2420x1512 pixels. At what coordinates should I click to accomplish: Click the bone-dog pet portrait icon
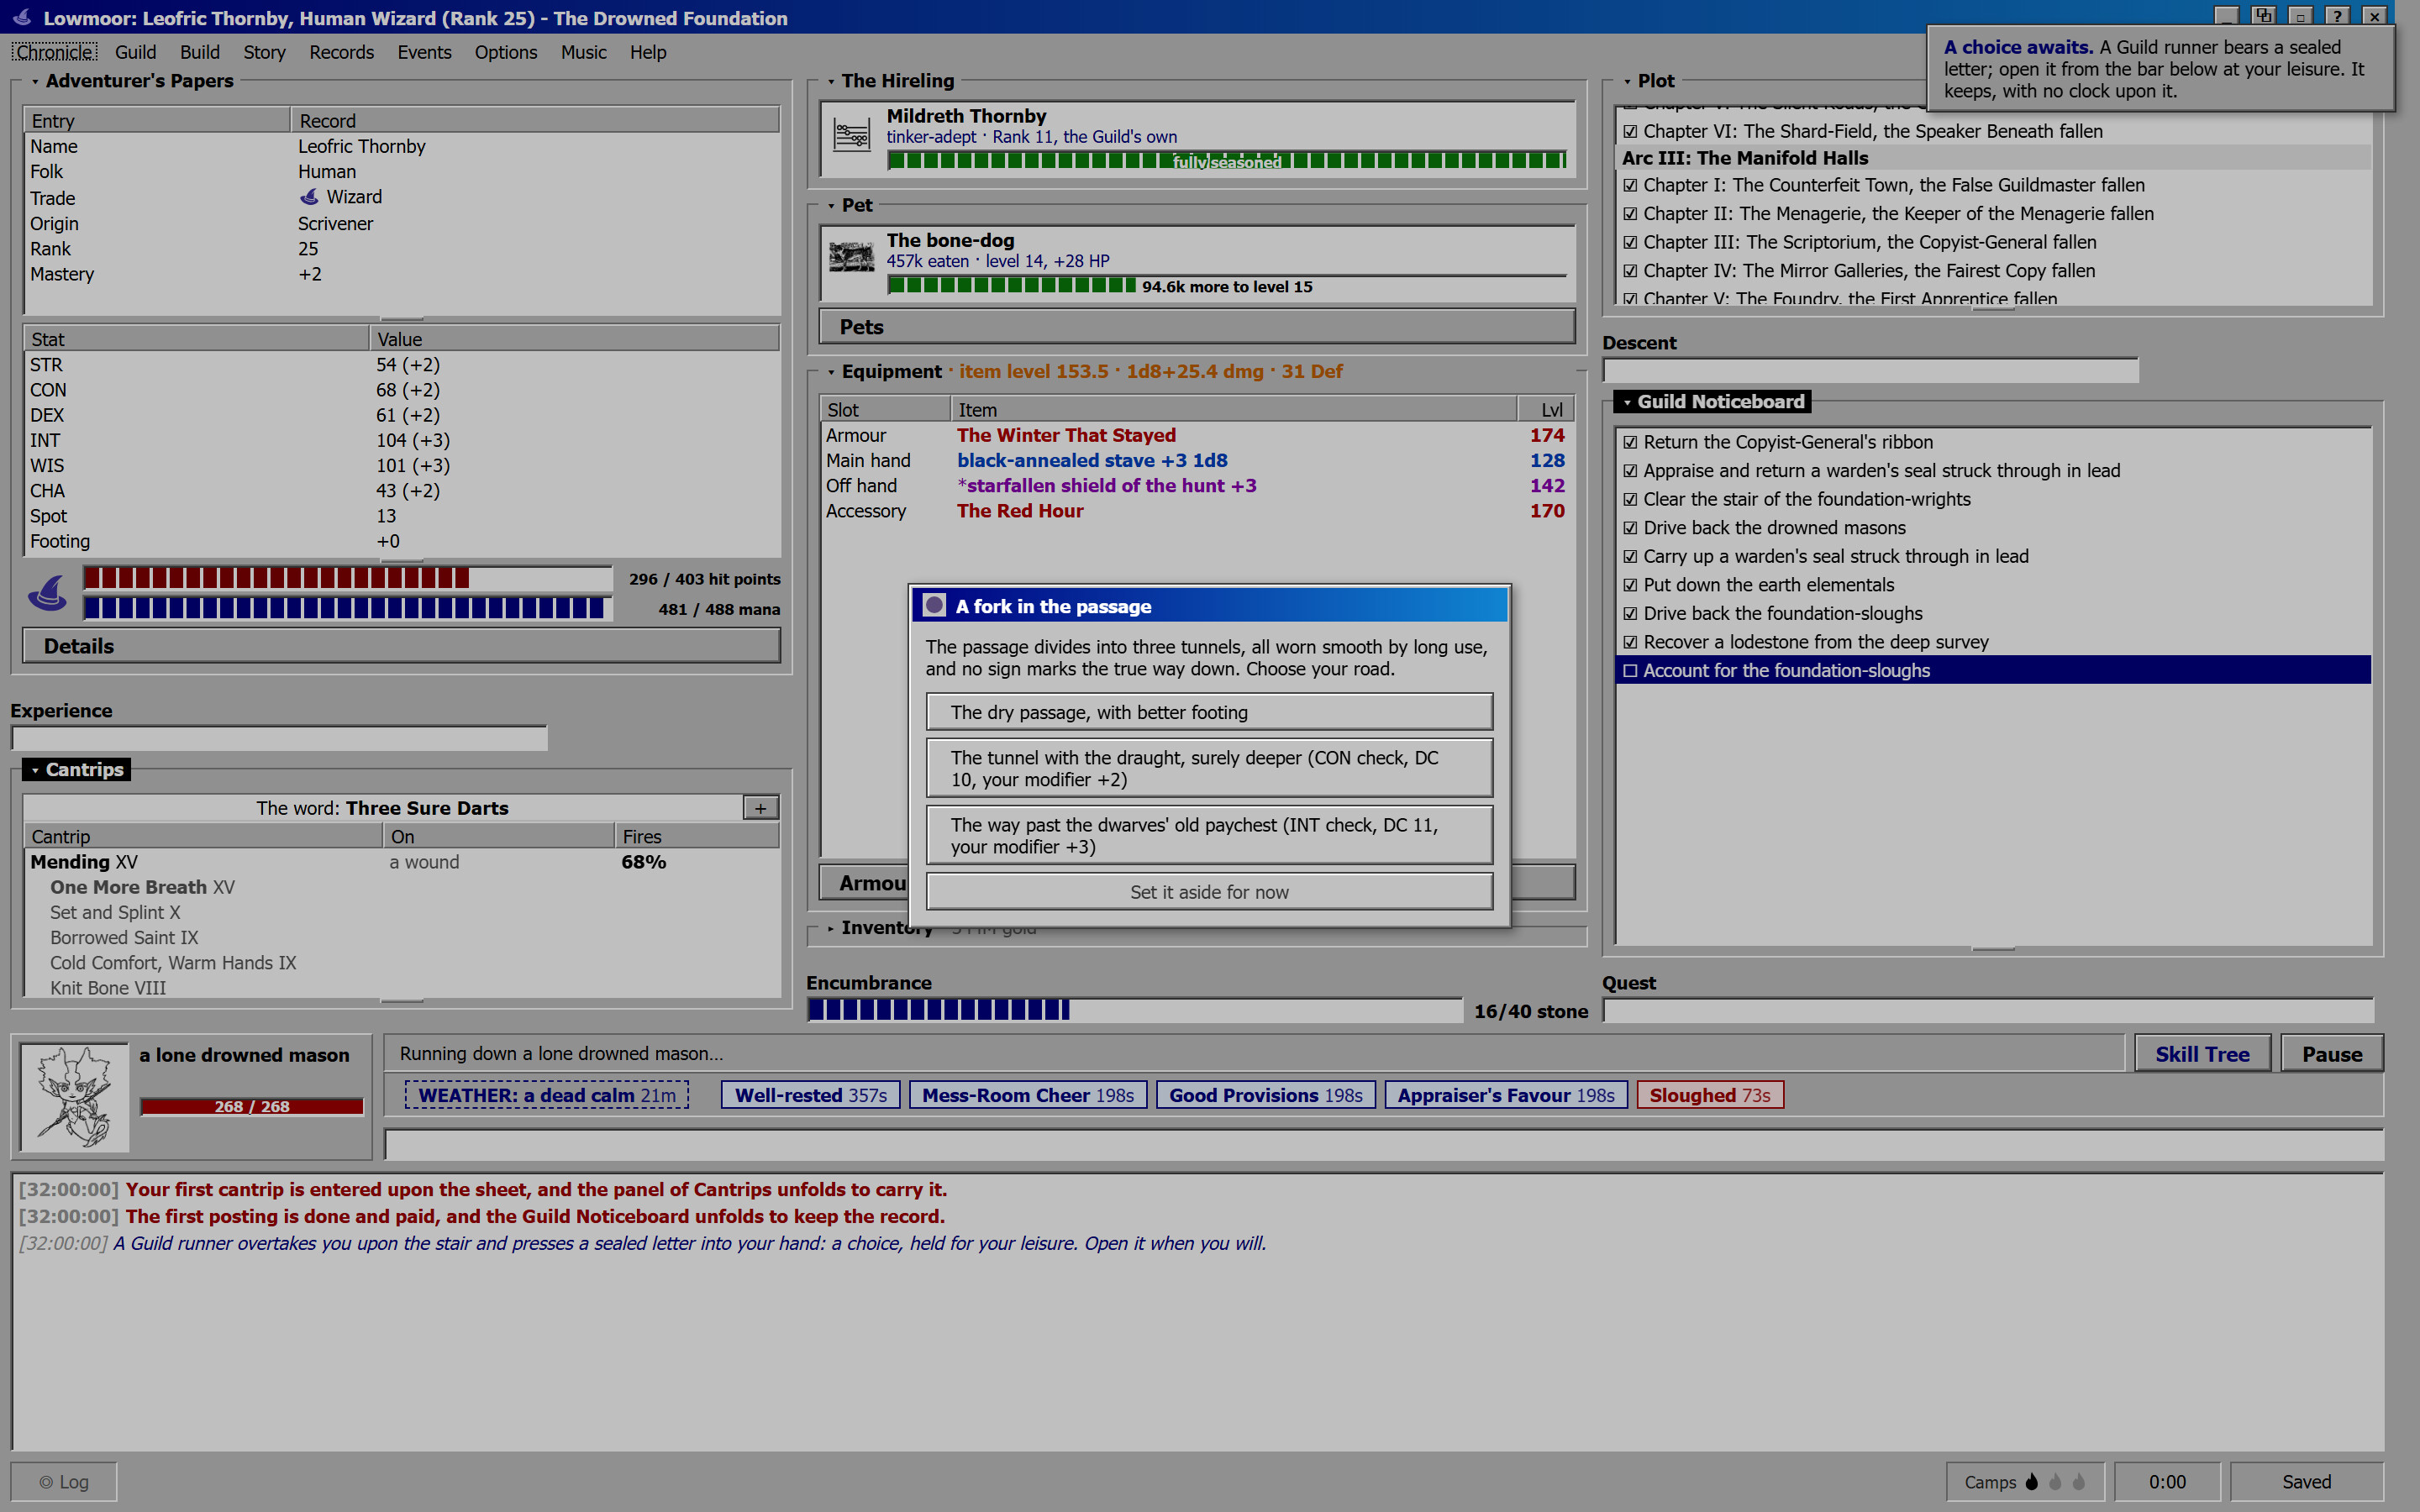(851, 258)
